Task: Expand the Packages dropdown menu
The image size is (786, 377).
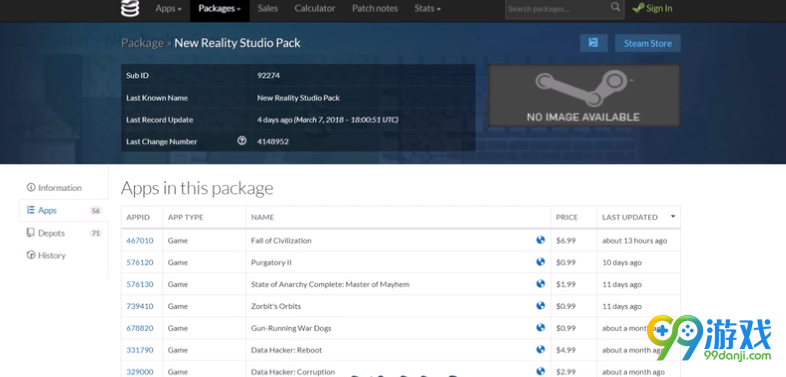Action: point(220,9)
